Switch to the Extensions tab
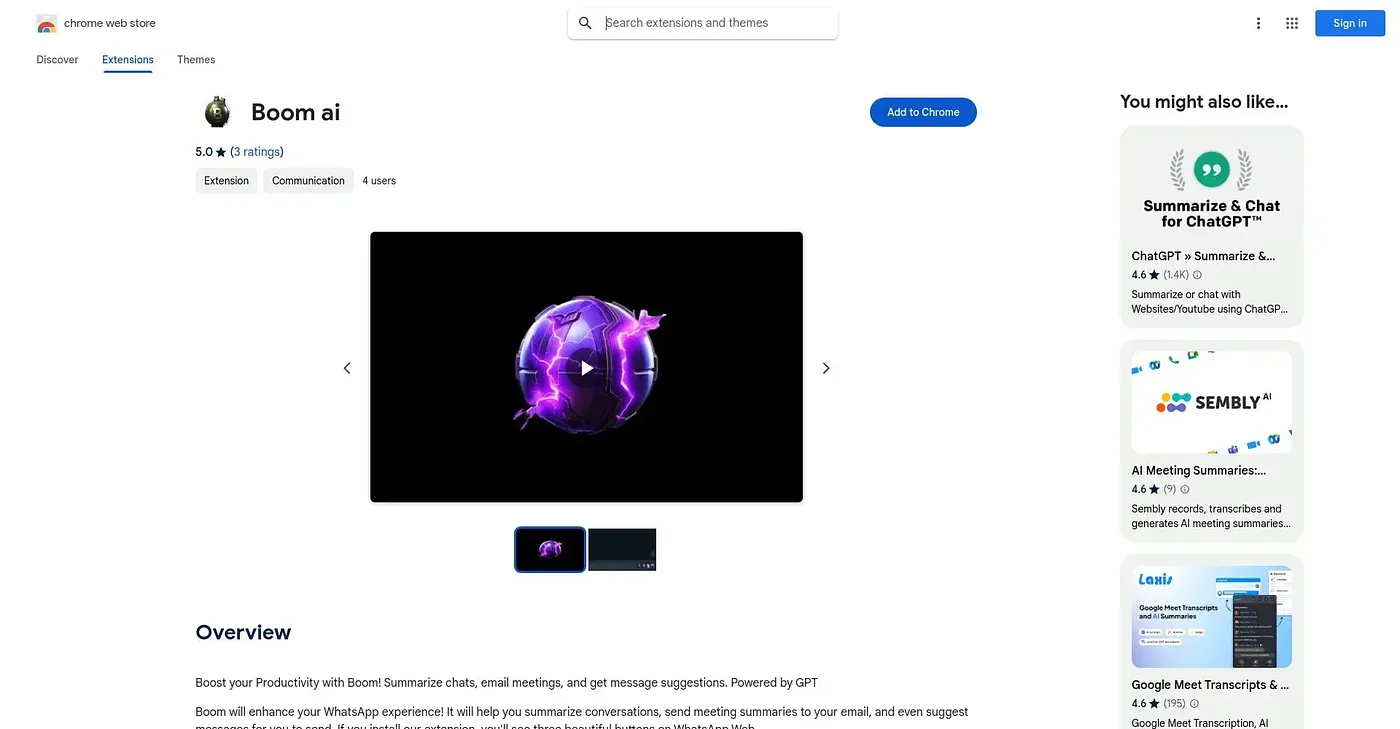This screenshot has width=1400, height=729. click(x=128, y=60)
